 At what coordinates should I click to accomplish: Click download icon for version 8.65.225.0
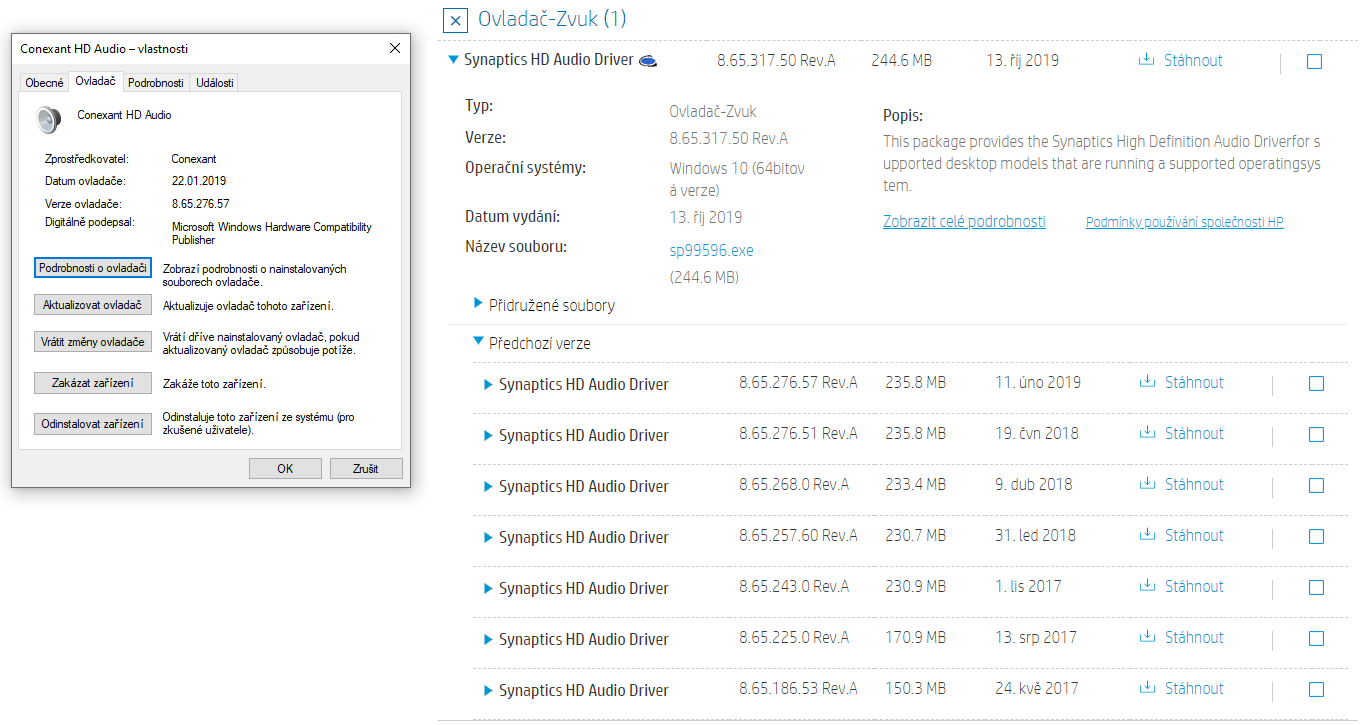pyautogui.click(x=1147, y=637)
